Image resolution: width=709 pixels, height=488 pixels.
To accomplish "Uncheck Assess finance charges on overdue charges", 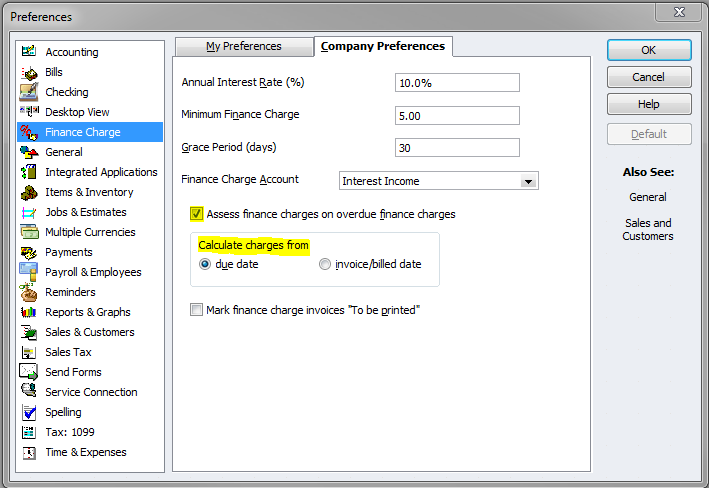I will (x=196, y=214).
